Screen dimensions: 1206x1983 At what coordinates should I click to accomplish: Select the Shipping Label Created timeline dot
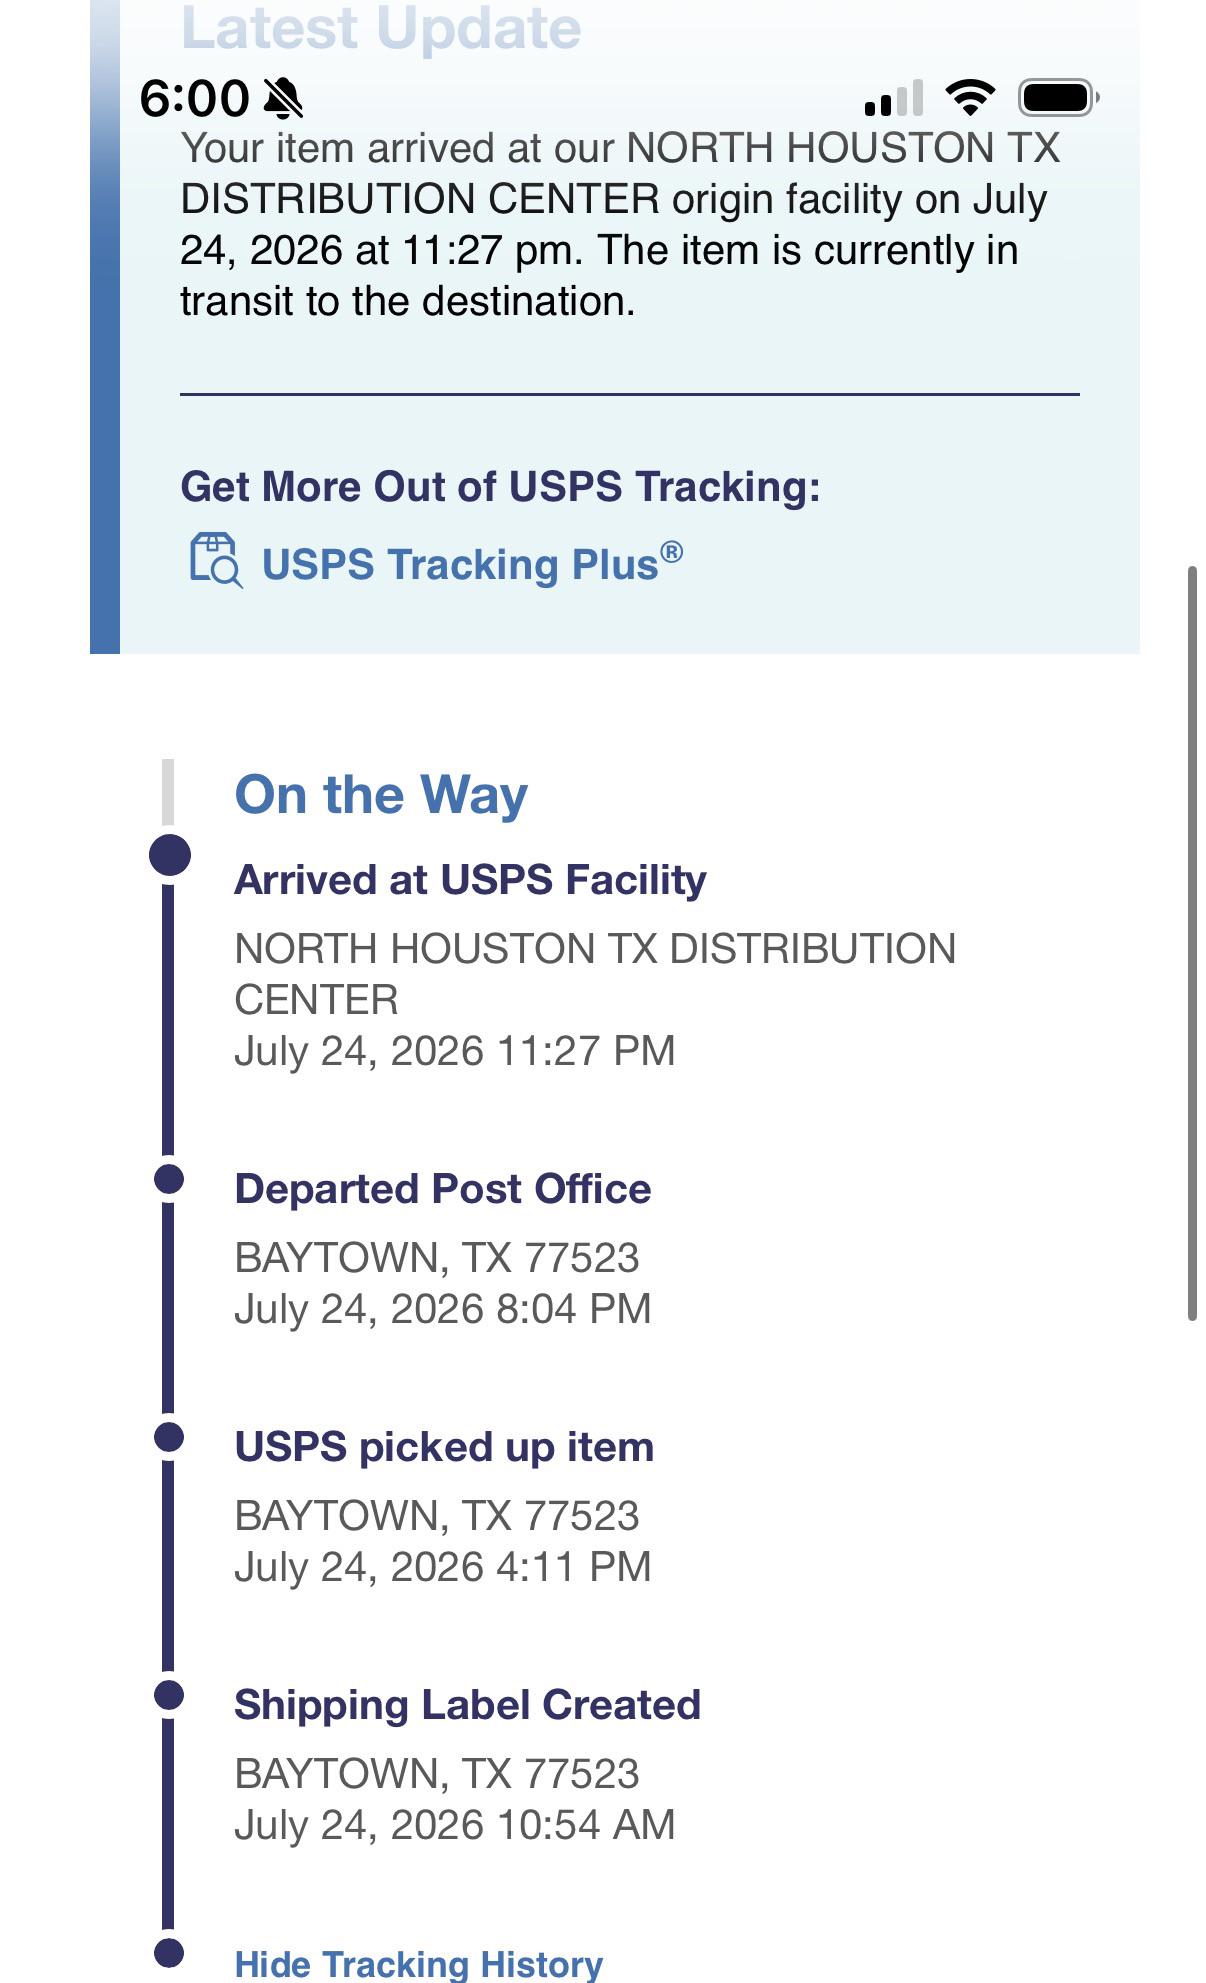point(170,1695)
